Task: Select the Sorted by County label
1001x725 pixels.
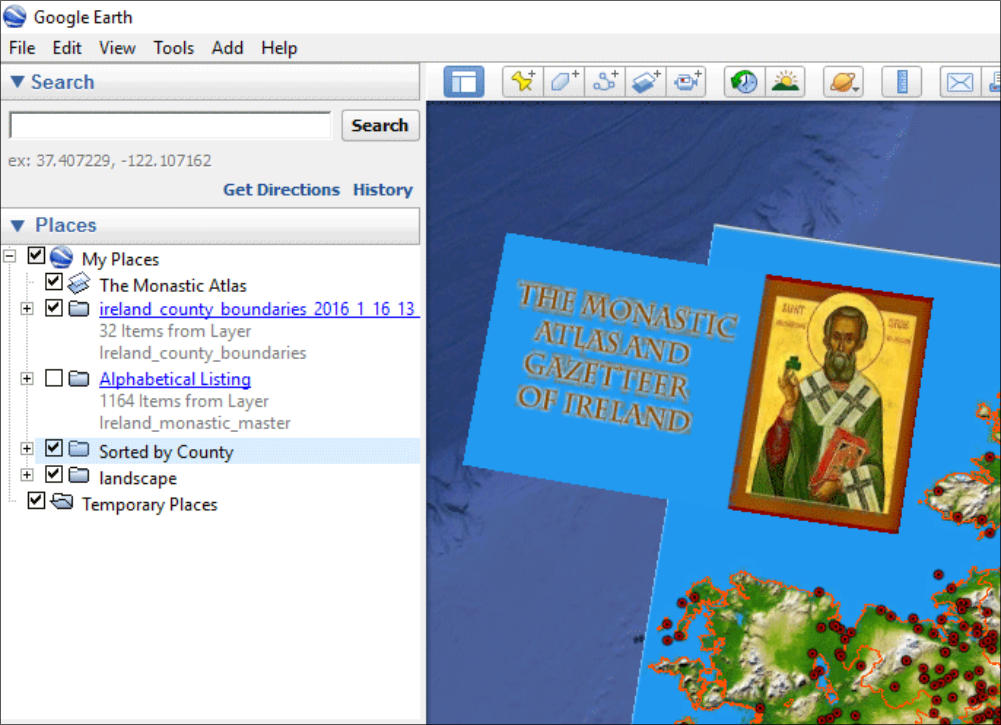Action: (x=166, y=452)
